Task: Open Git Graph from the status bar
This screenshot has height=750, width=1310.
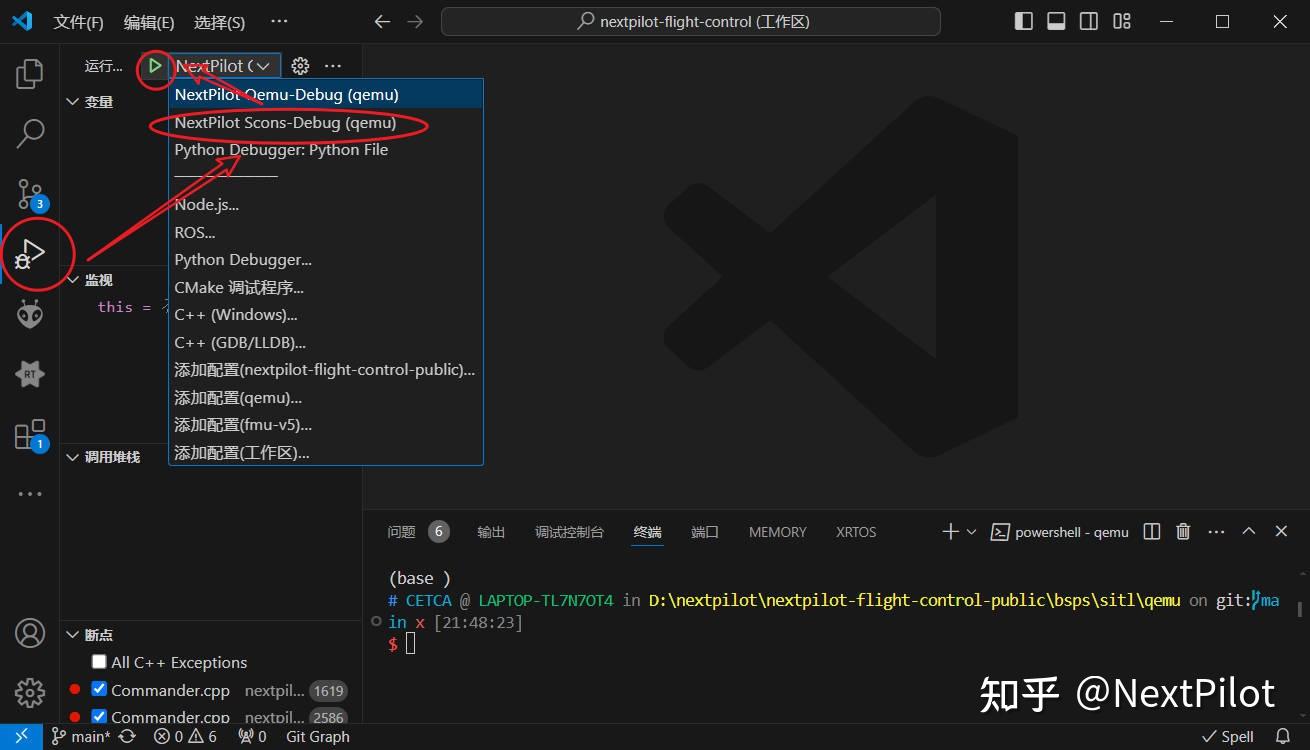Action: coord(317,736)
